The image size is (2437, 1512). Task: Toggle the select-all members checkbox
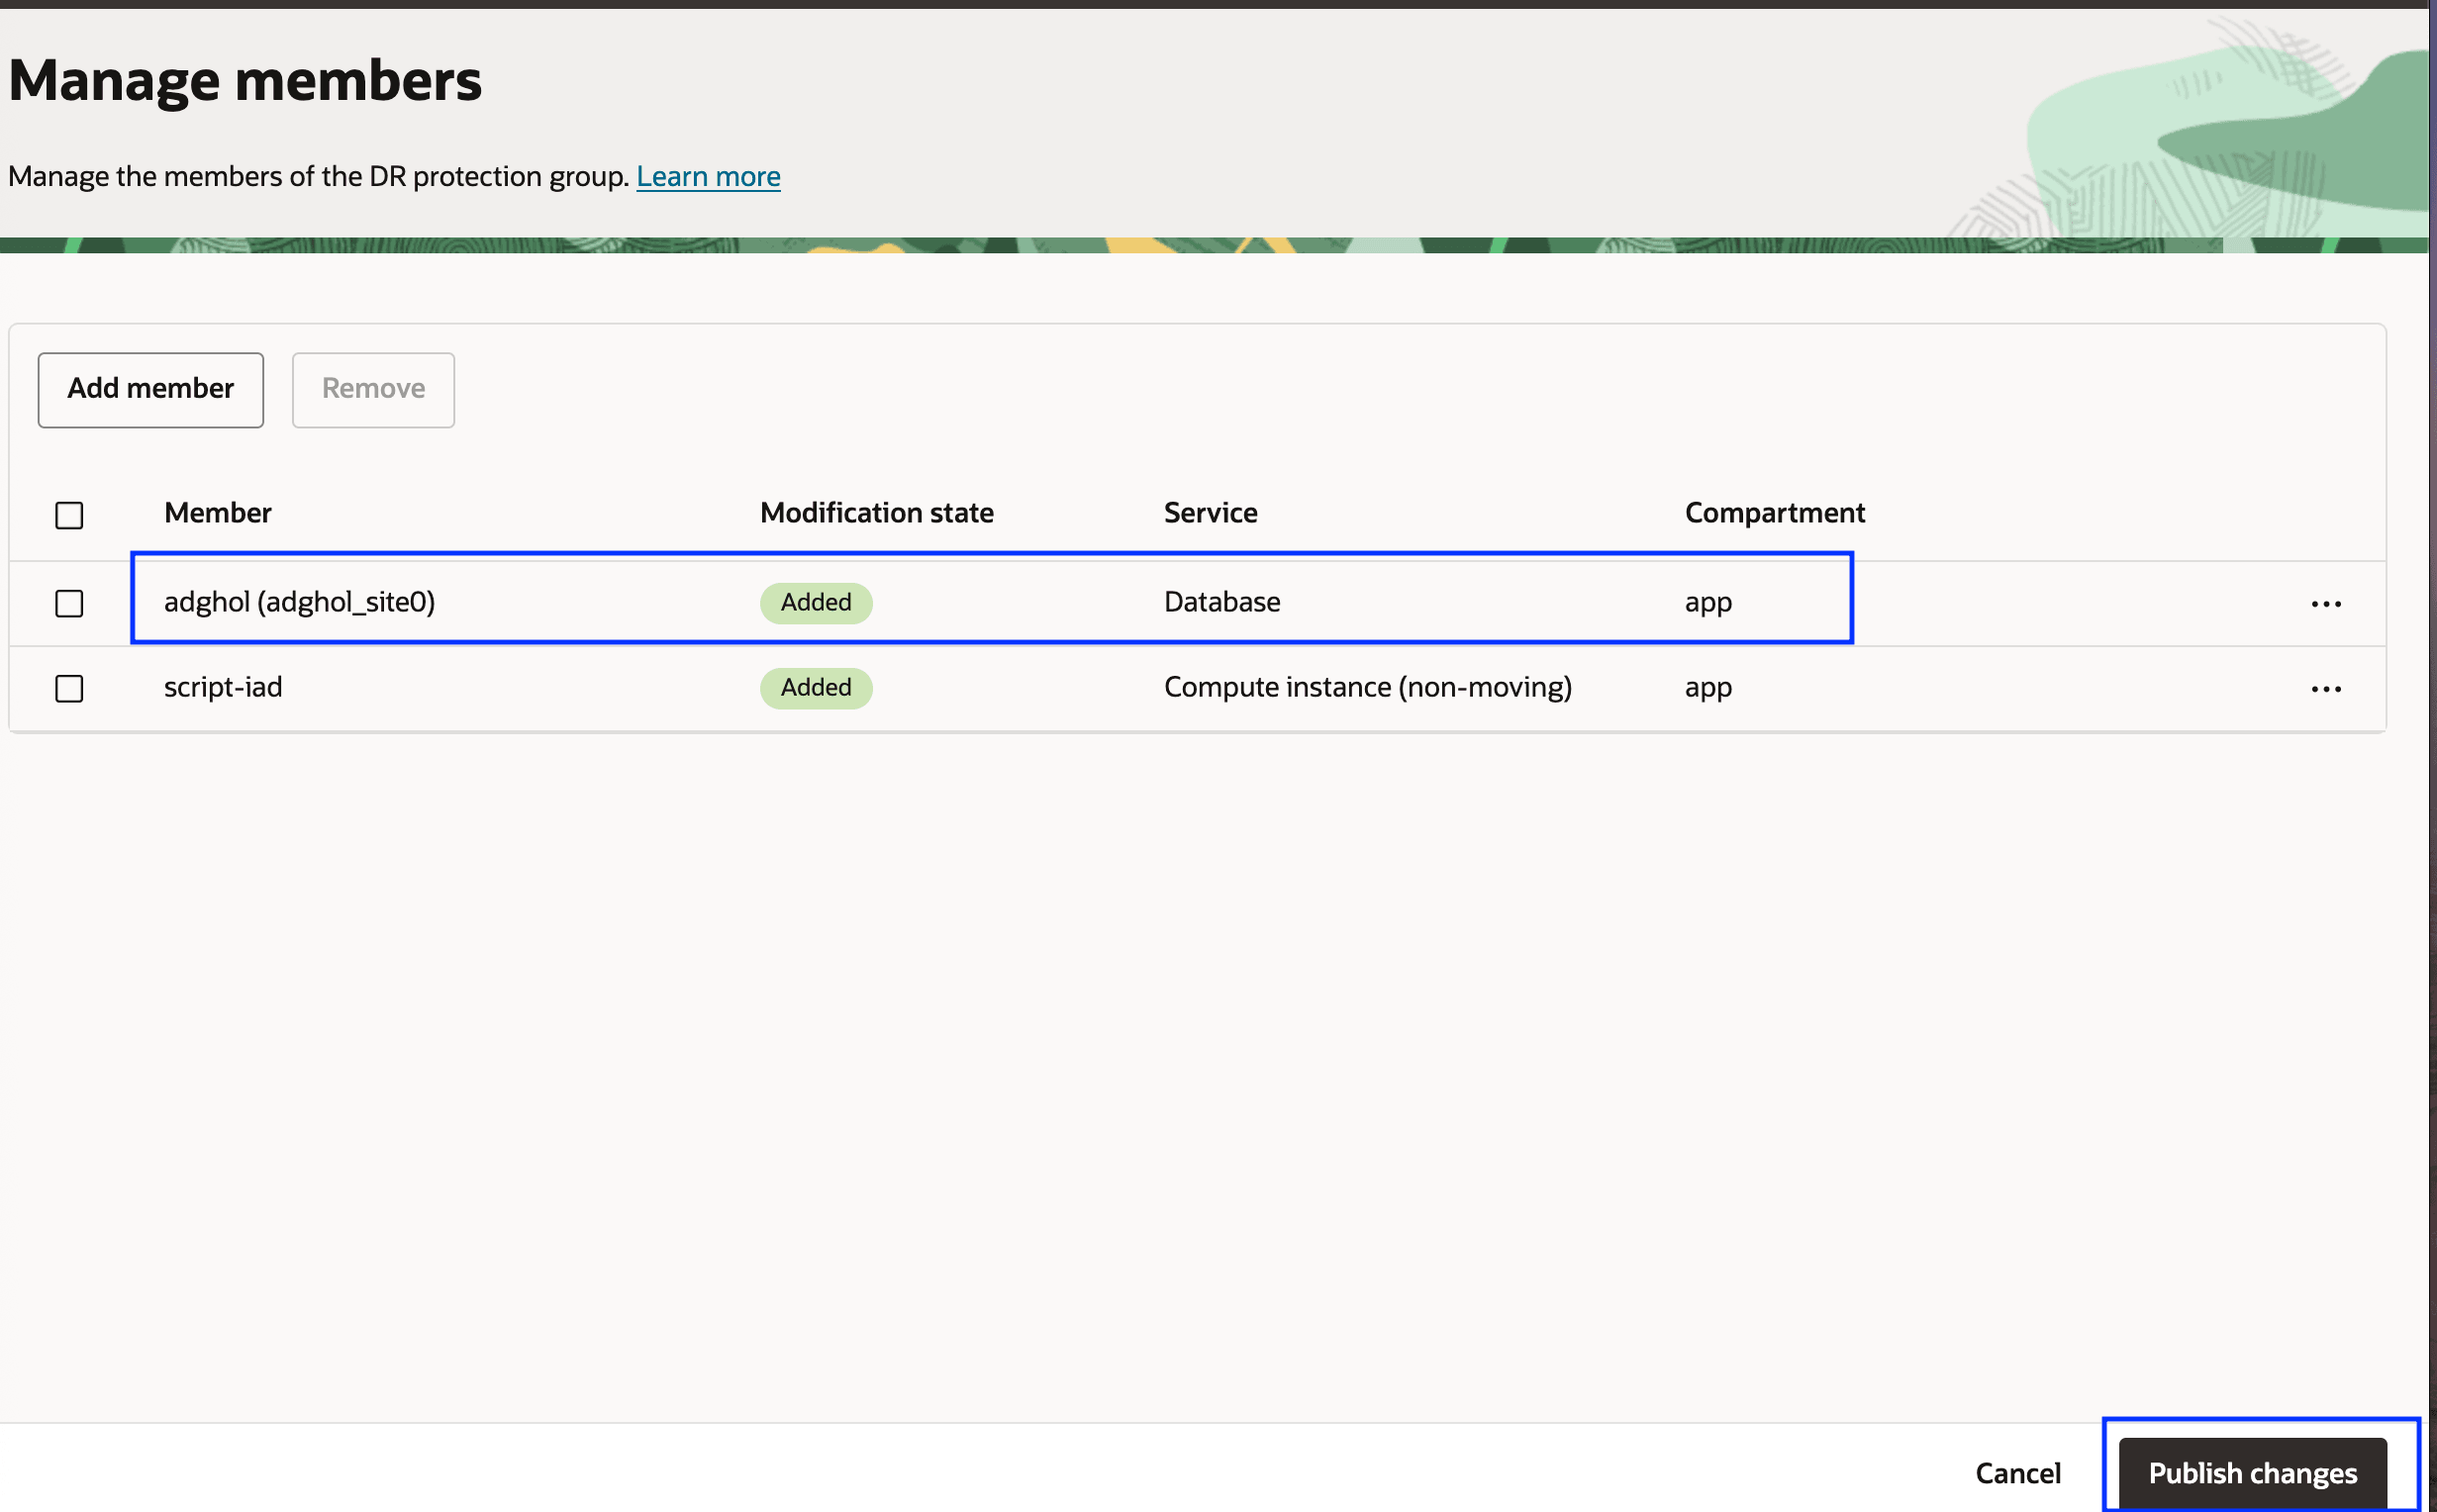coord(69,515)
